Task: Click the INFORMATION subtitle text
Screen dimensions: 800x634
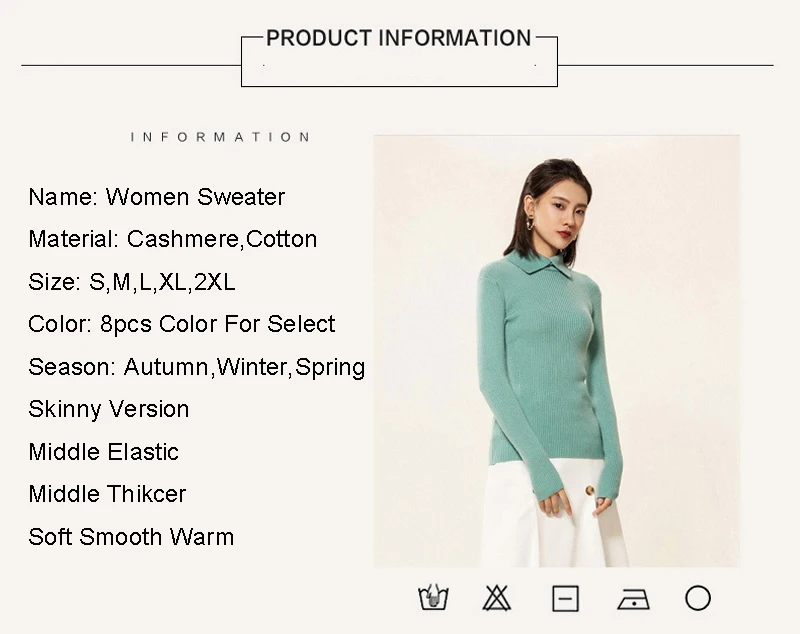Action: click(x=220, y=137)
